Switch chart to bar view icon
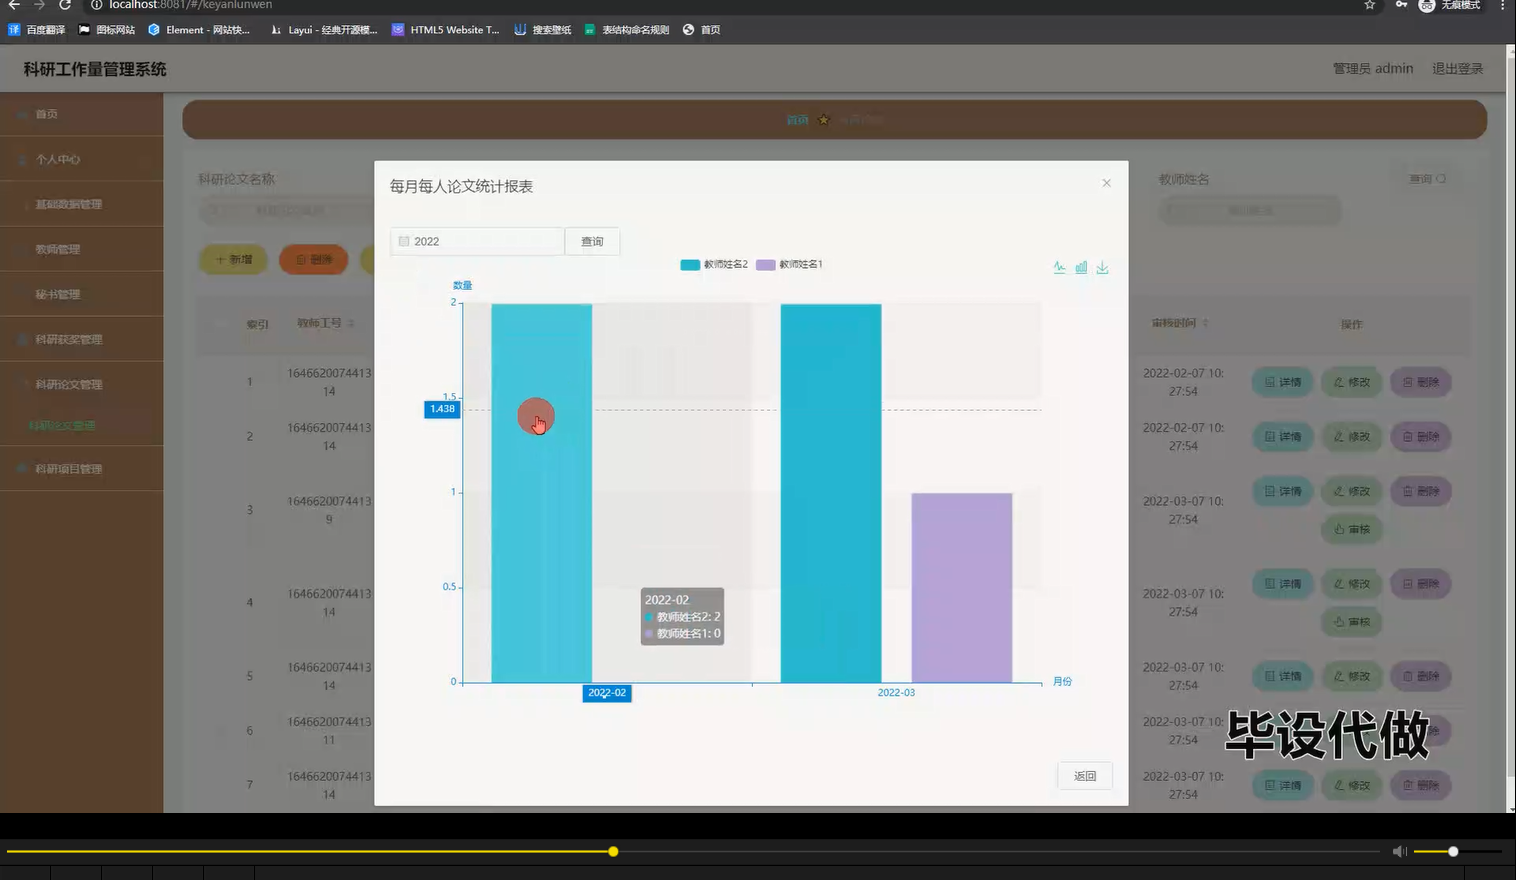Image resolution: width=1516 pixels, height=880 pixels. point(1081,267)
